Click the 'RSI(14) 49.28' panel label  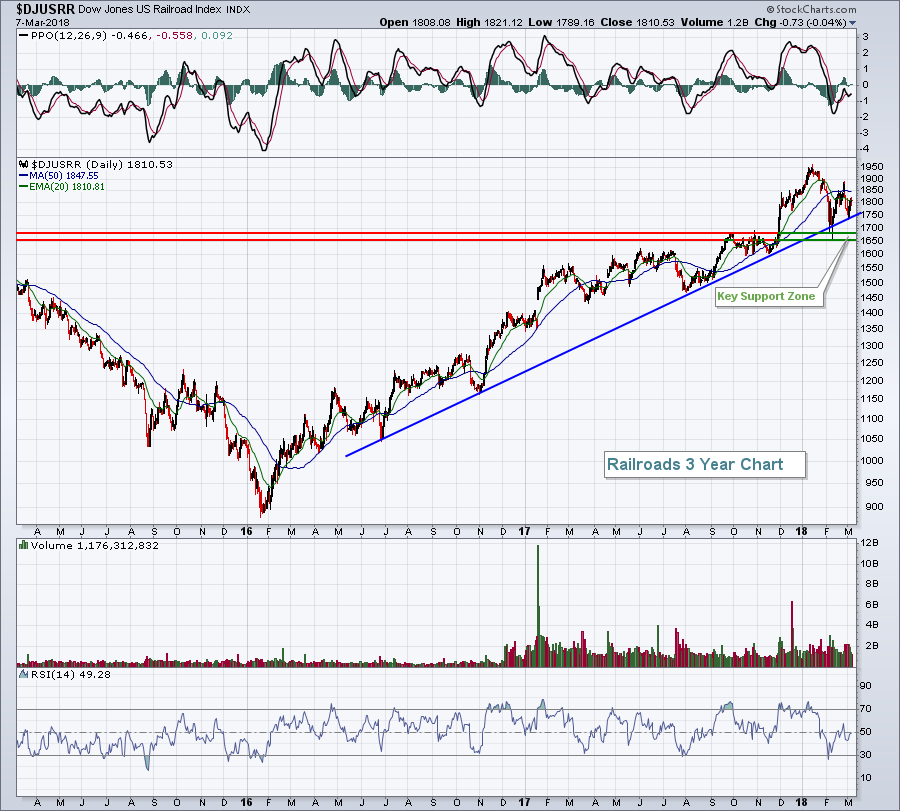pos(71,674)
